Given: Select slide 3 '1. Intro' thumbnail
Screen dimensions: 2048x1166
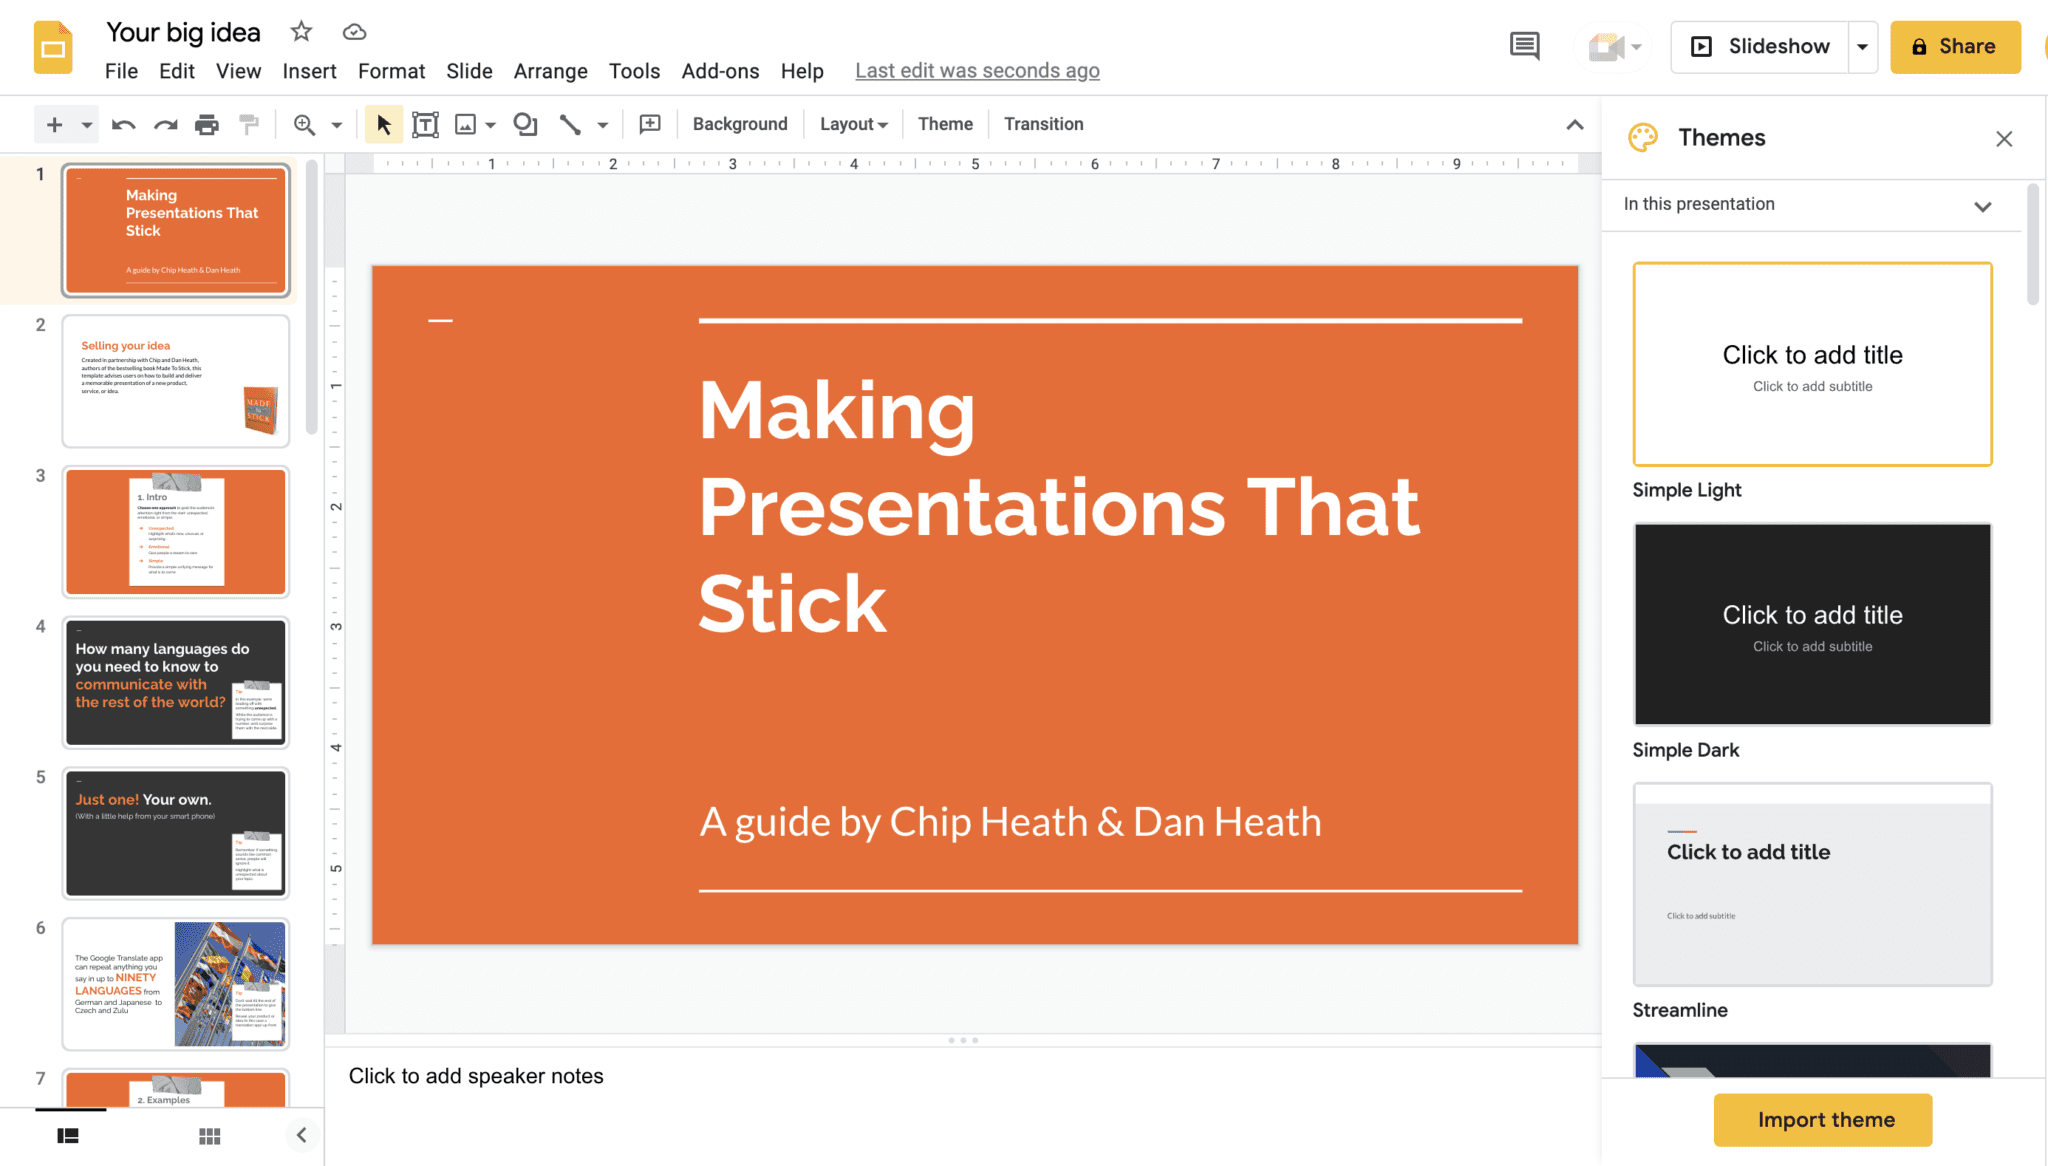Looking at the screenshot, I should [x=176, y=532].
